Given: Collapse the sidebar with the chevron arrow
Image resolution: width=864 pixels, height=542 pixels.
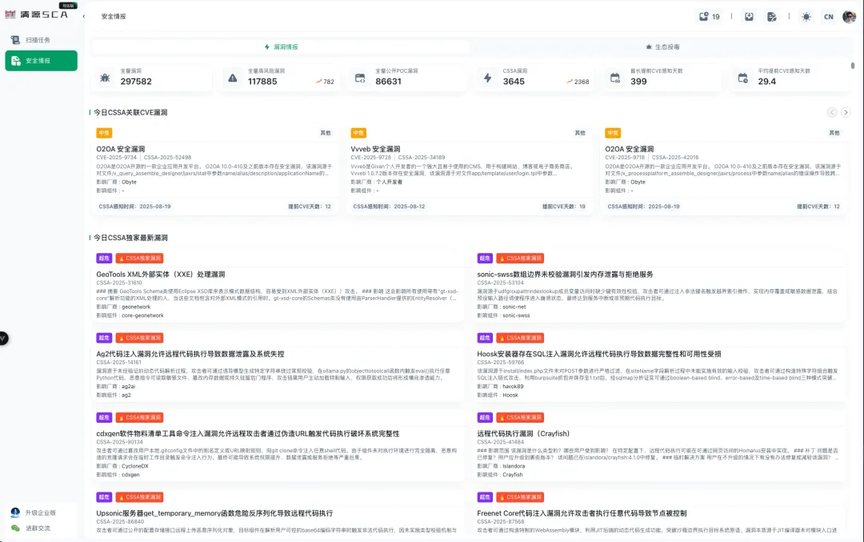Looking at the screenshot, I should point(84,17).
